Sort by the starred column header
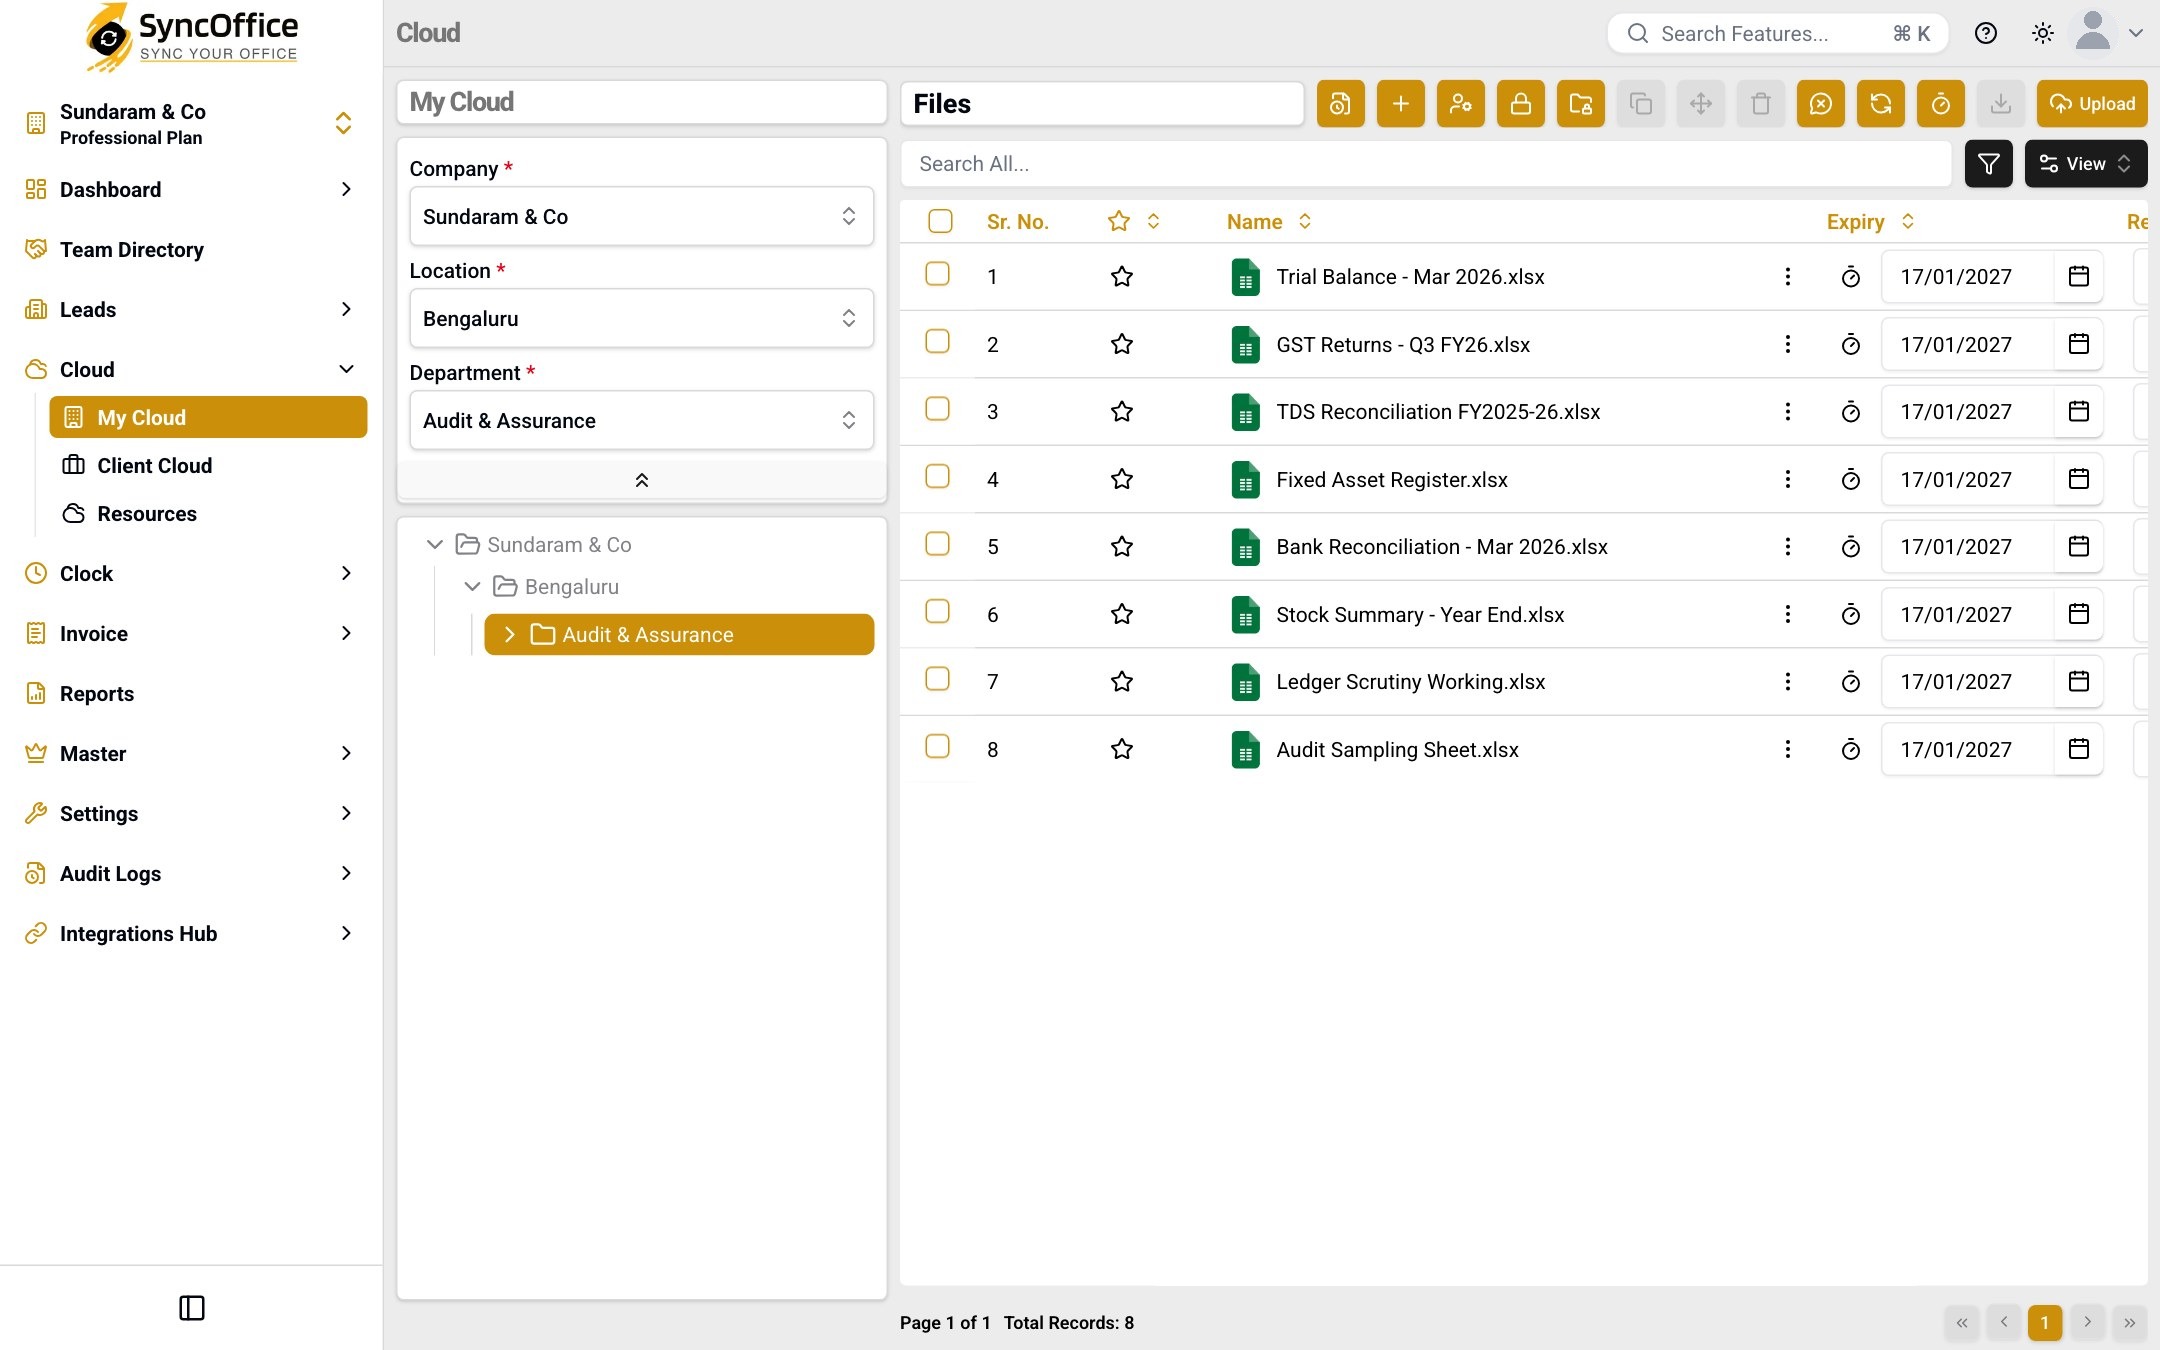This screenshot has height=1350, width=2160. coord(1134,221)
